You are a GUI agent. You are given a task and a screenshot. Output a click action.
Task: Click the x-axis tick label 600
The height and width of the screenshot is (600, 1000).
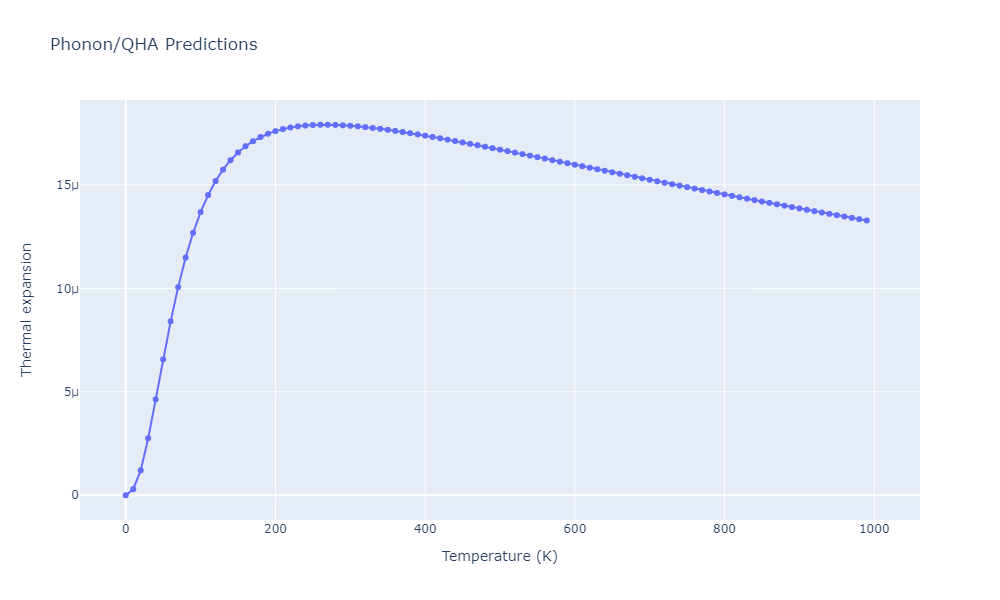(574, 530)
